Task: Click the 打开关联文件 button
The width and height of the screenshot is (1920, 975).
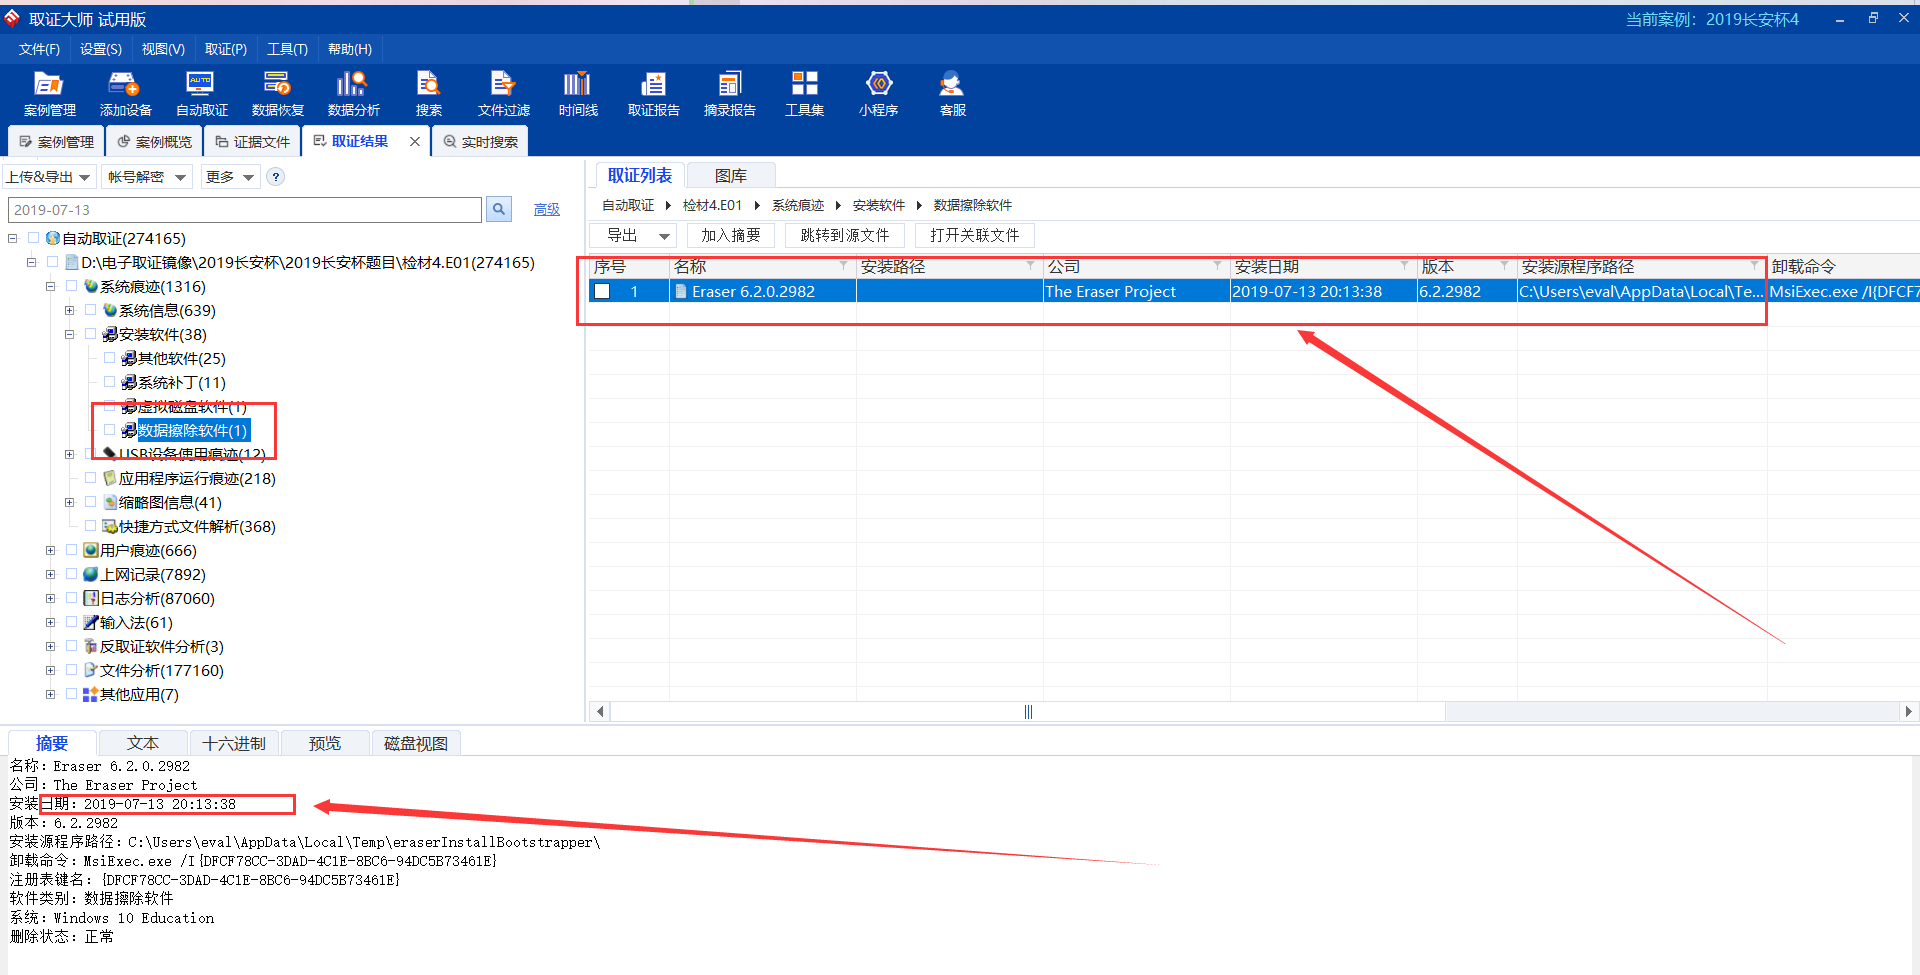Action: pos(975,235)
